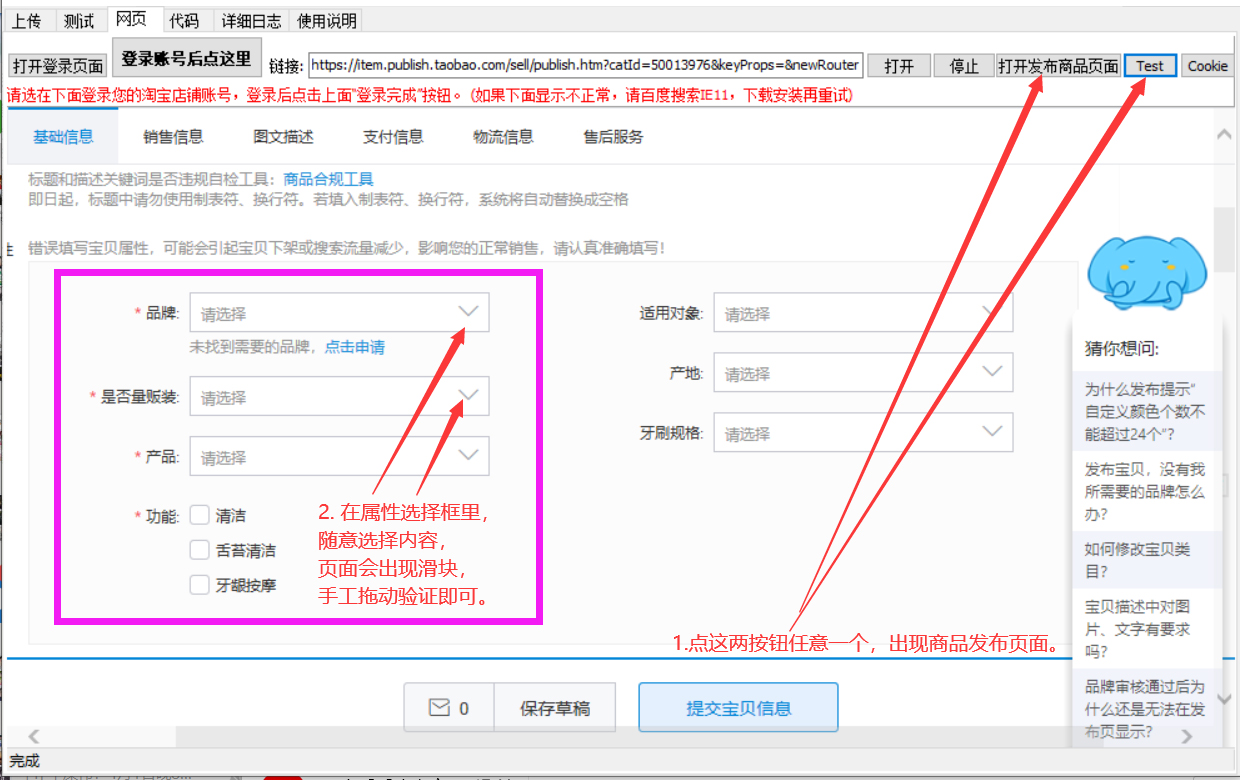Open the 测试 tab

coord(78,21)
